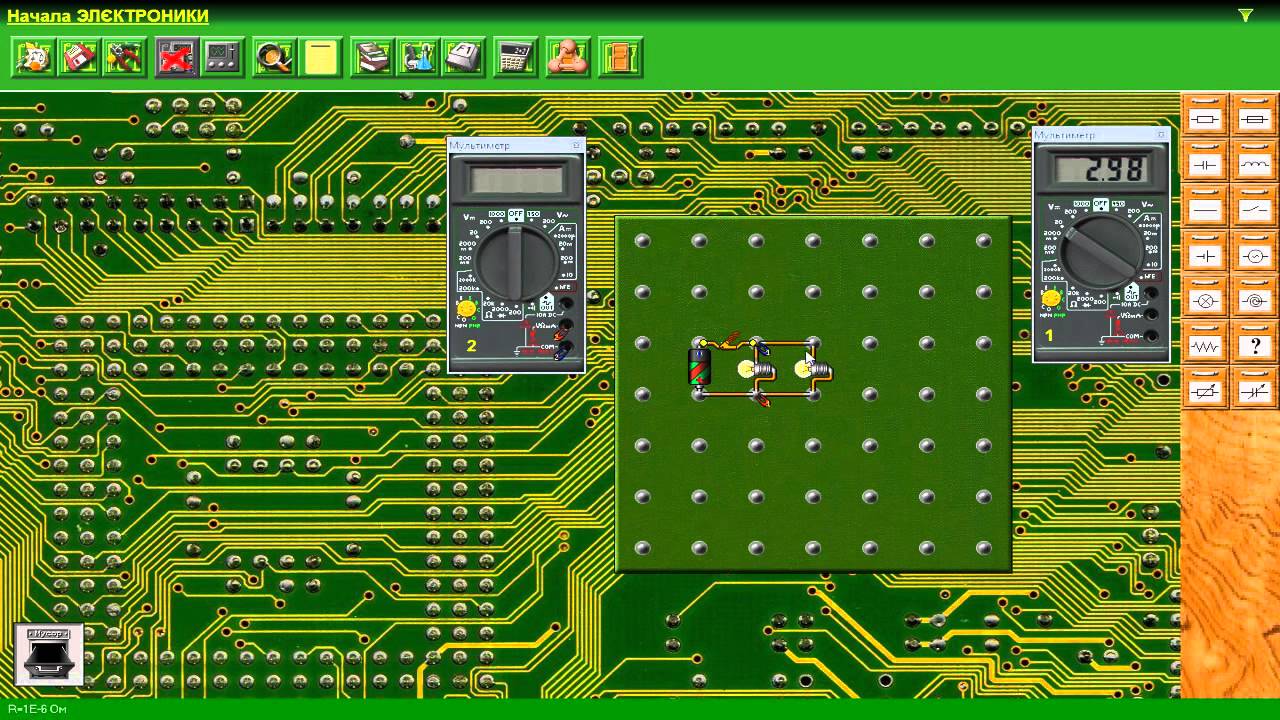1280x720 pixels.
Task: Click the VΩmA jack on multimeter 1
Action: point(1151,315)
